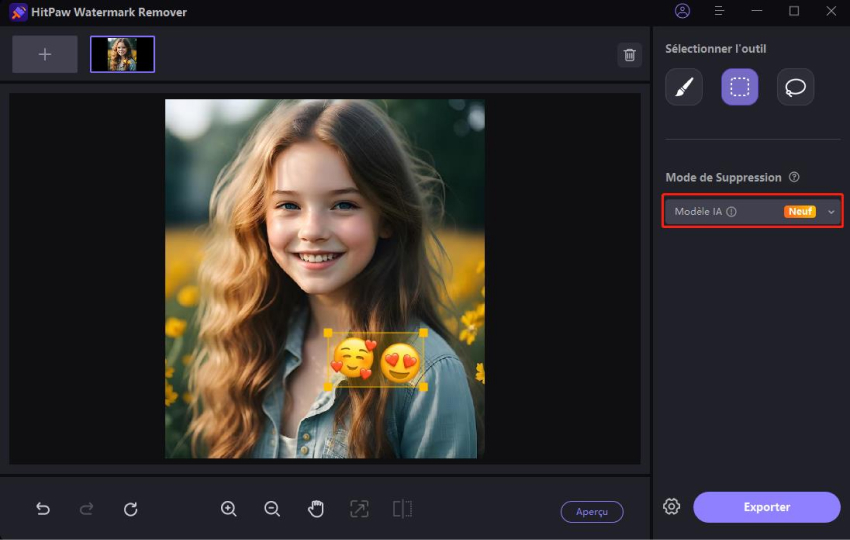Open the user account icon
Viewport: 850px width, 540px height.
pos(682,11)
